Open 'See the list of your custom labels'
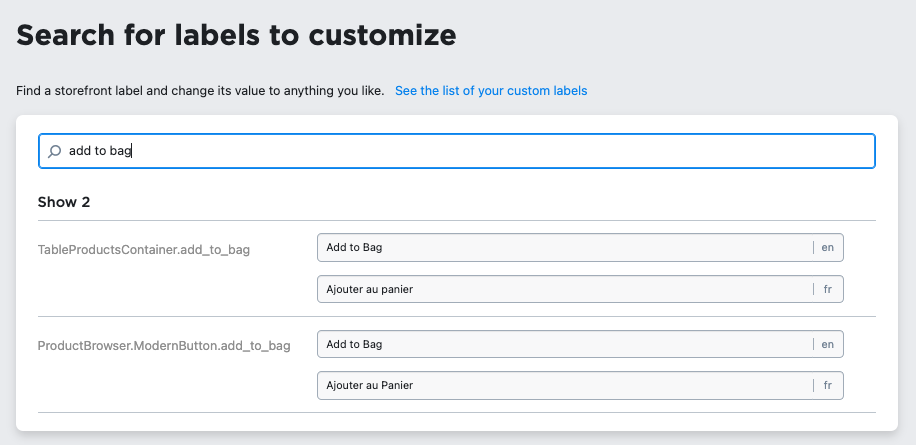The width and height of the screenshot is (916, 445). click(x=490, y=91)
